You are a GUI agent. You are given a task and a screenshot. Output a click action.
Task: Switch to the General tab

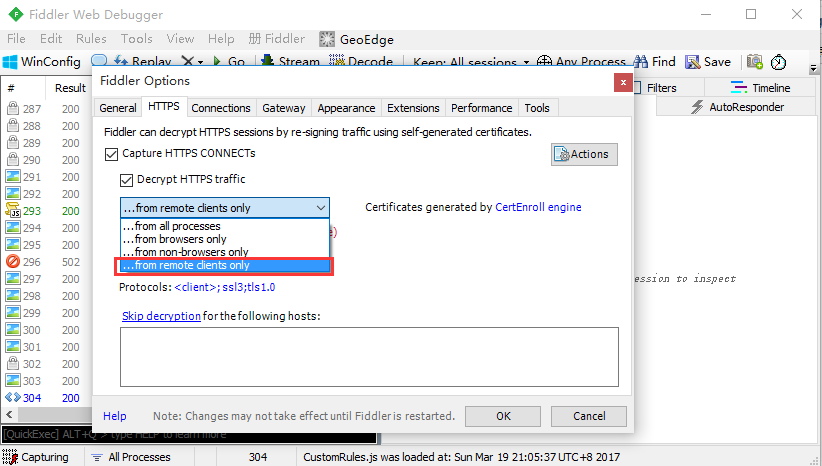118,108
